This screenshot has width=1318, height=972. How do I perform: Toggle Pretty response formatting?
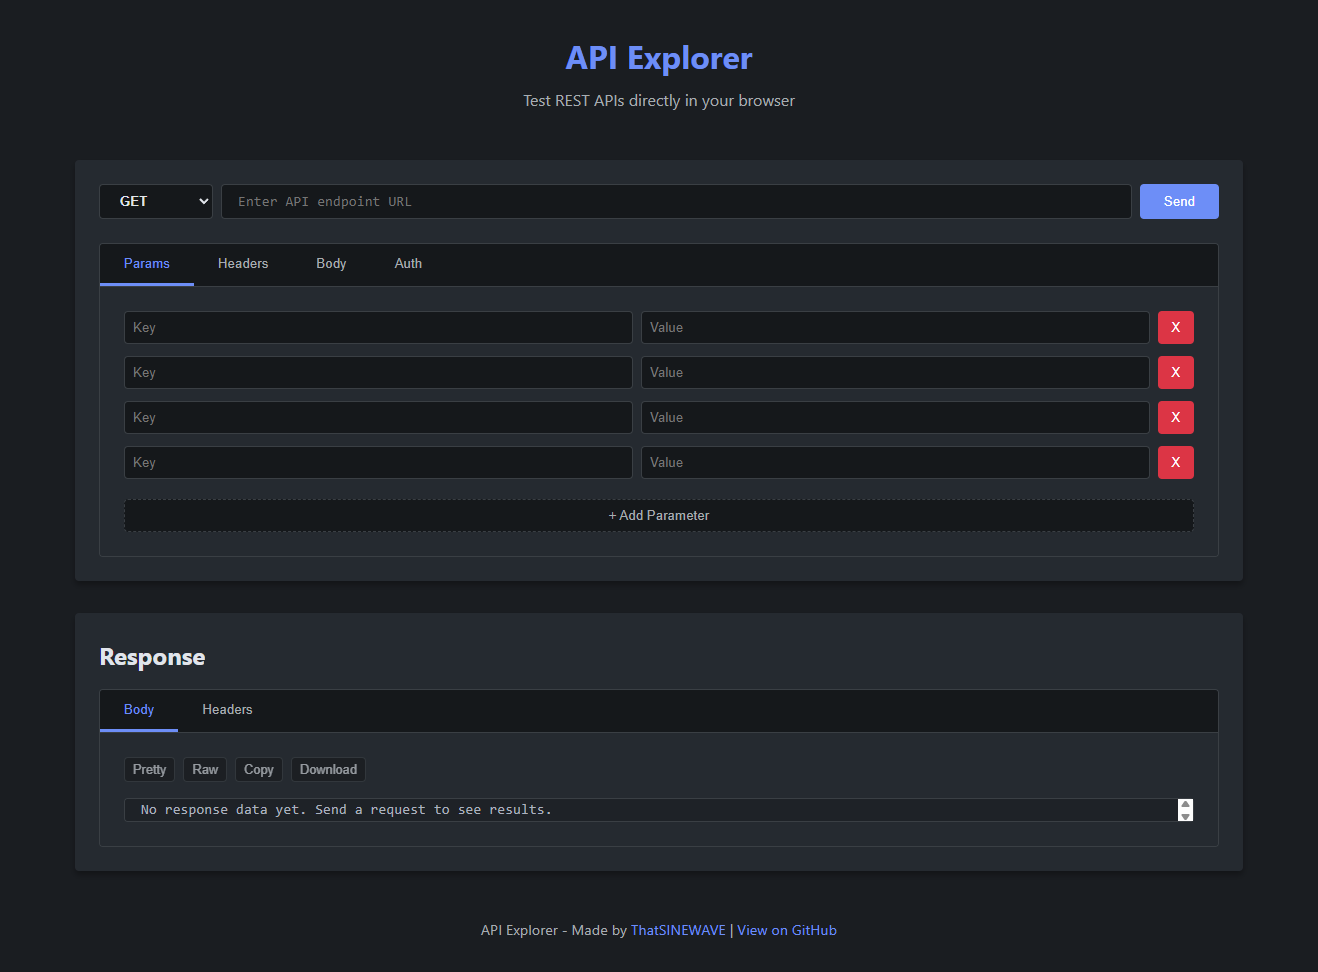(x=149, y=769)
